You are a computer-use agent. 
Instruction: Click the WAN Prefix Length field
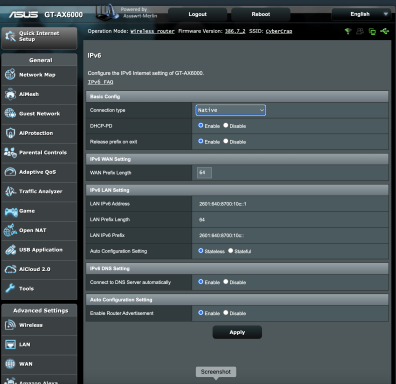pos(204,172)
